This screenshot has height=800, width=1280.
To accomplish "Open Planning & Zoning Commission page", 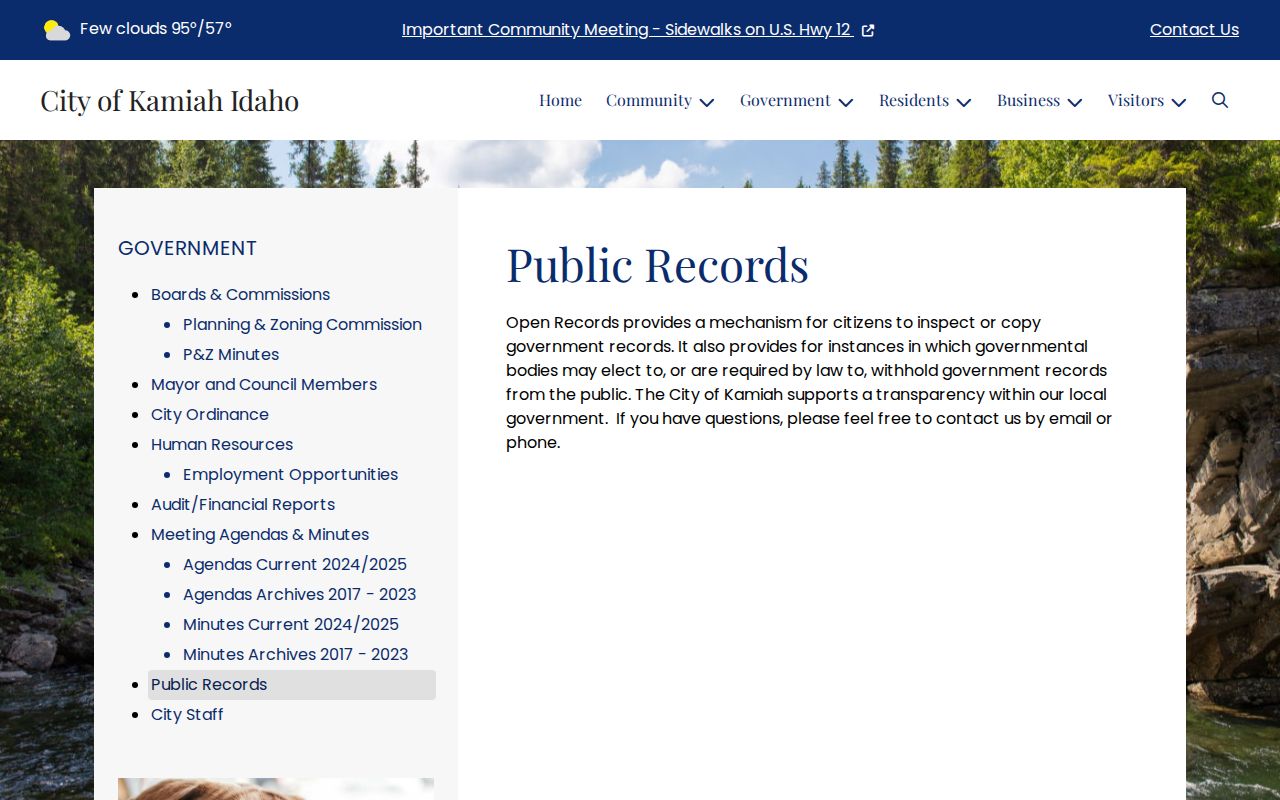I will click(x=302, y=324).
